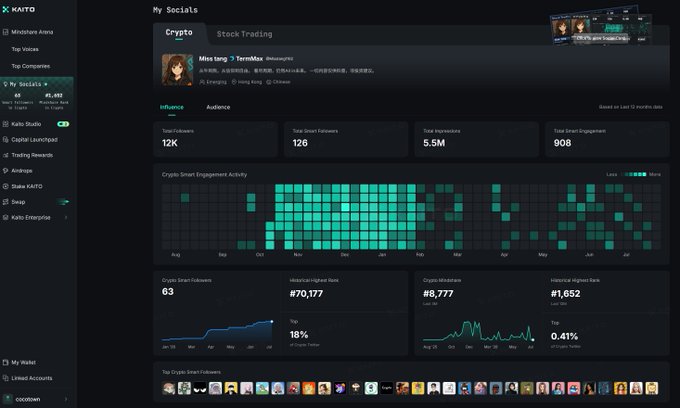Click the Kaito logo in the sidebar
The width and height of the screenshot is (680, 408).
[19, 9]
